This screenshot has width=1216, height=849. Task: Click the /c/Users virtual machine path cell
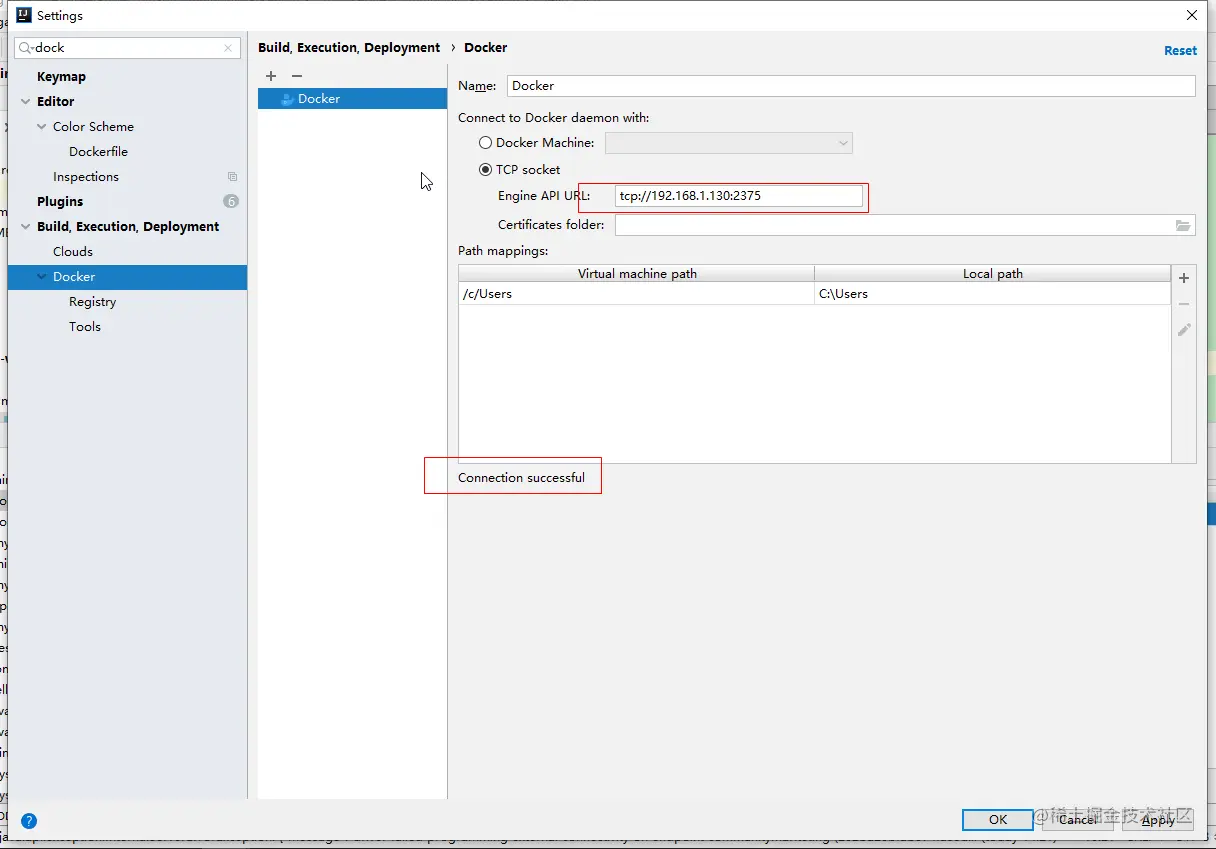637,294
